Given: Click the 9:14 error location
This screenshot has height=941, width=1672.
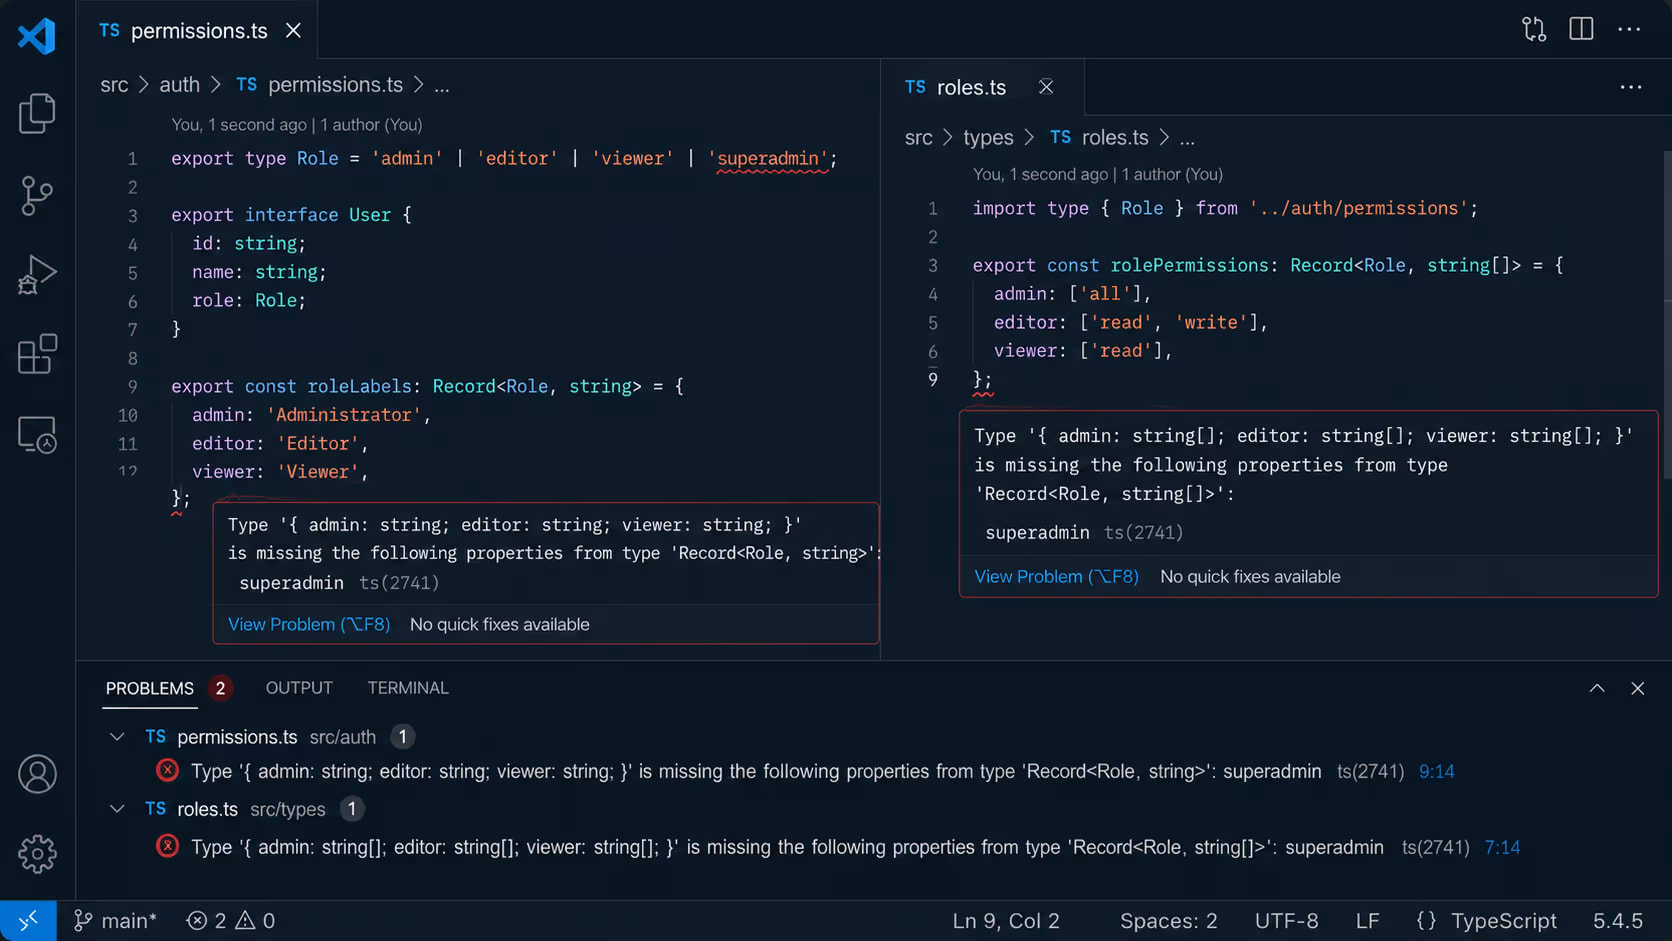Looking at the screenshot, I should (1437, 771).
